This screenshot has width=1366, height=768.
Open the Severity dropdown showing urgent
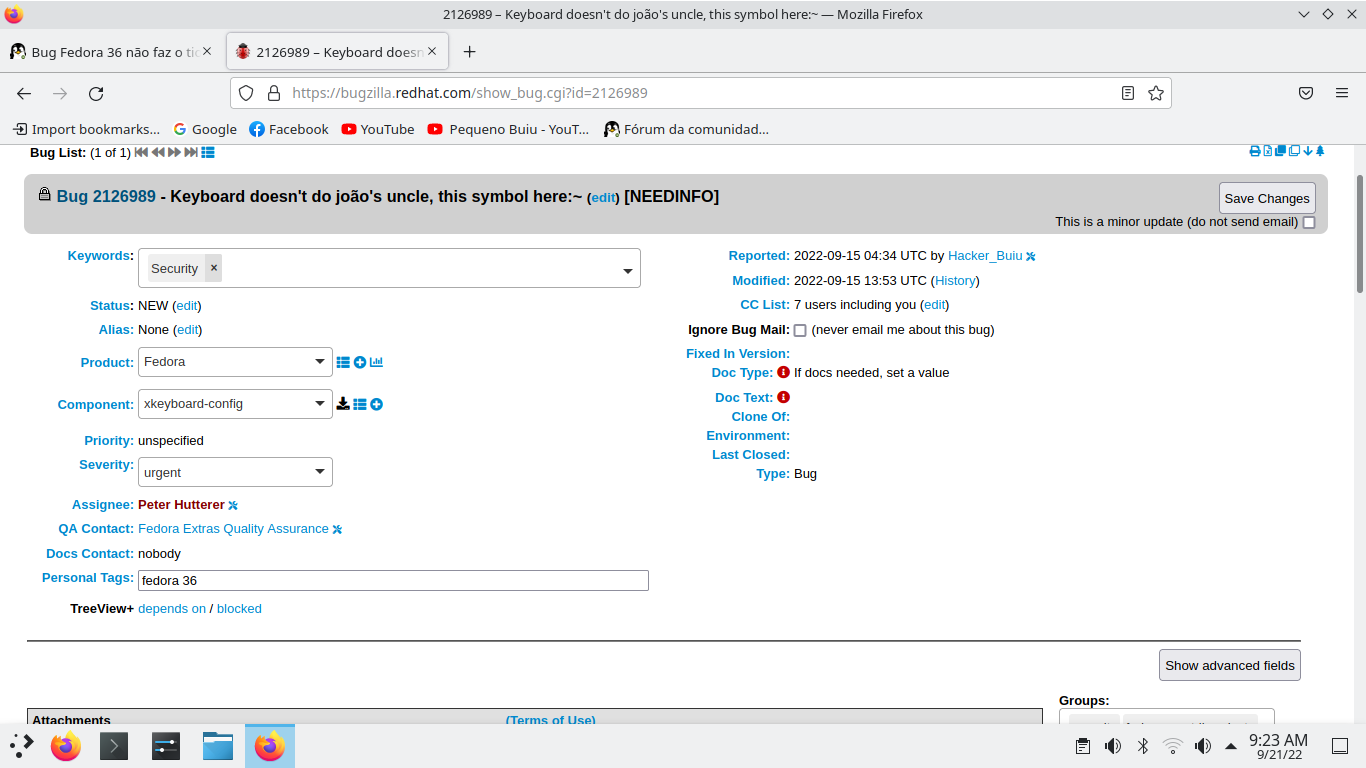[x=235, y=472]
